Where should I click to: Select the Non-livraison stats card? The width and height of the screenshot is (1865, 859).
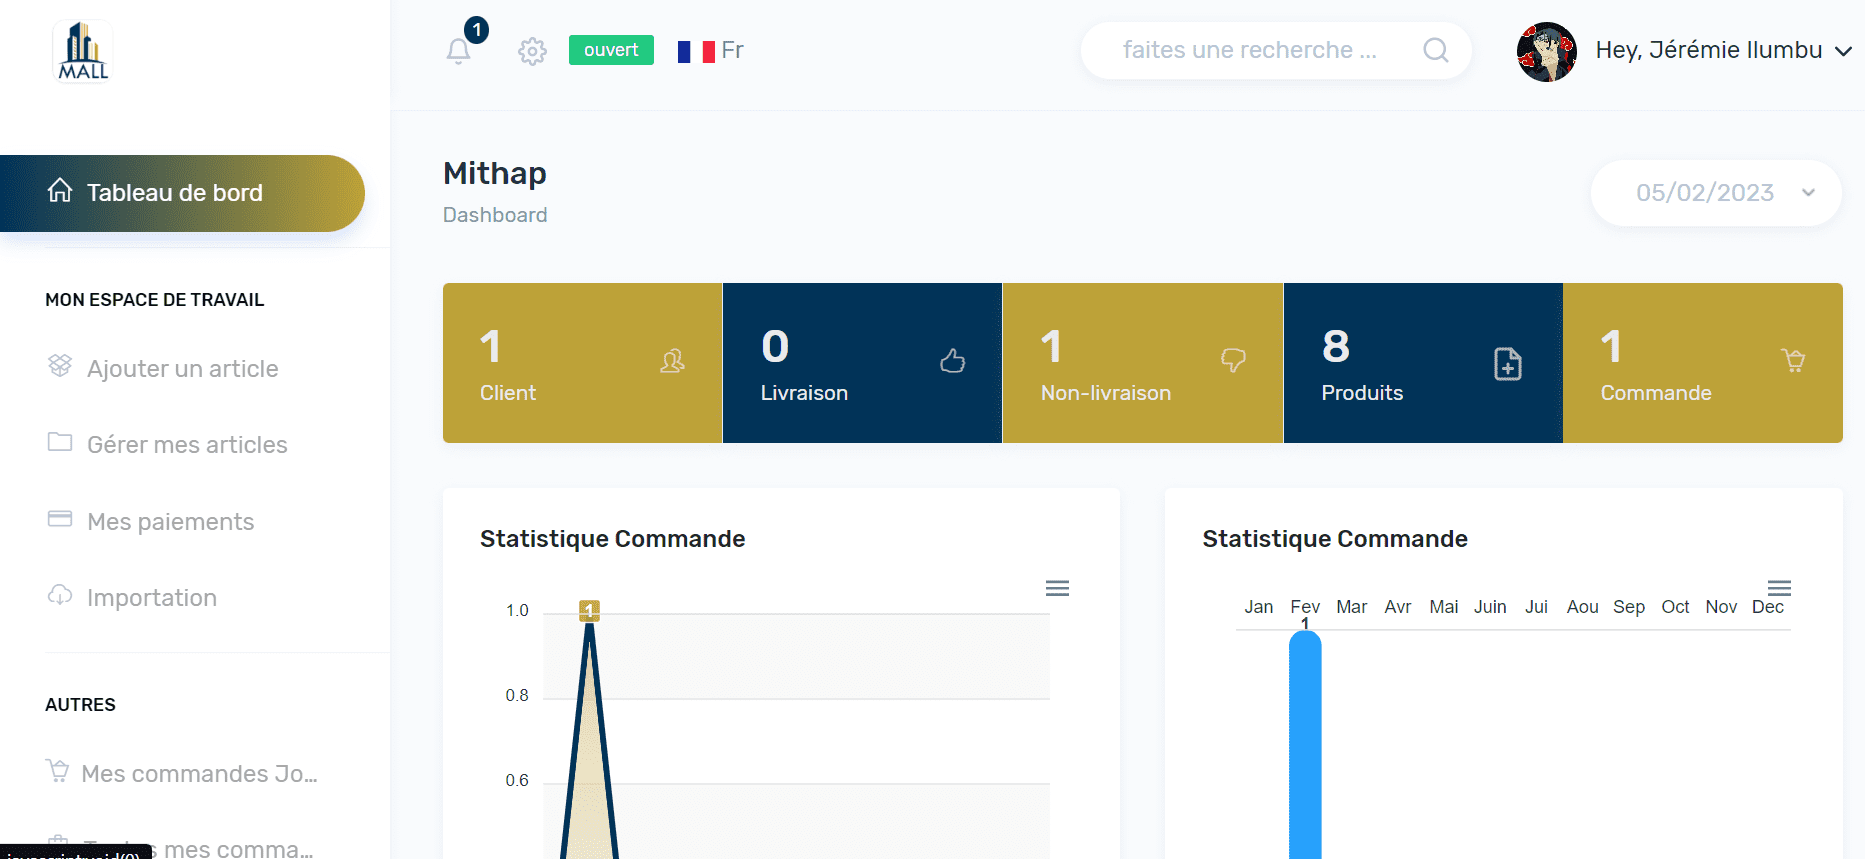(1143, 363)
